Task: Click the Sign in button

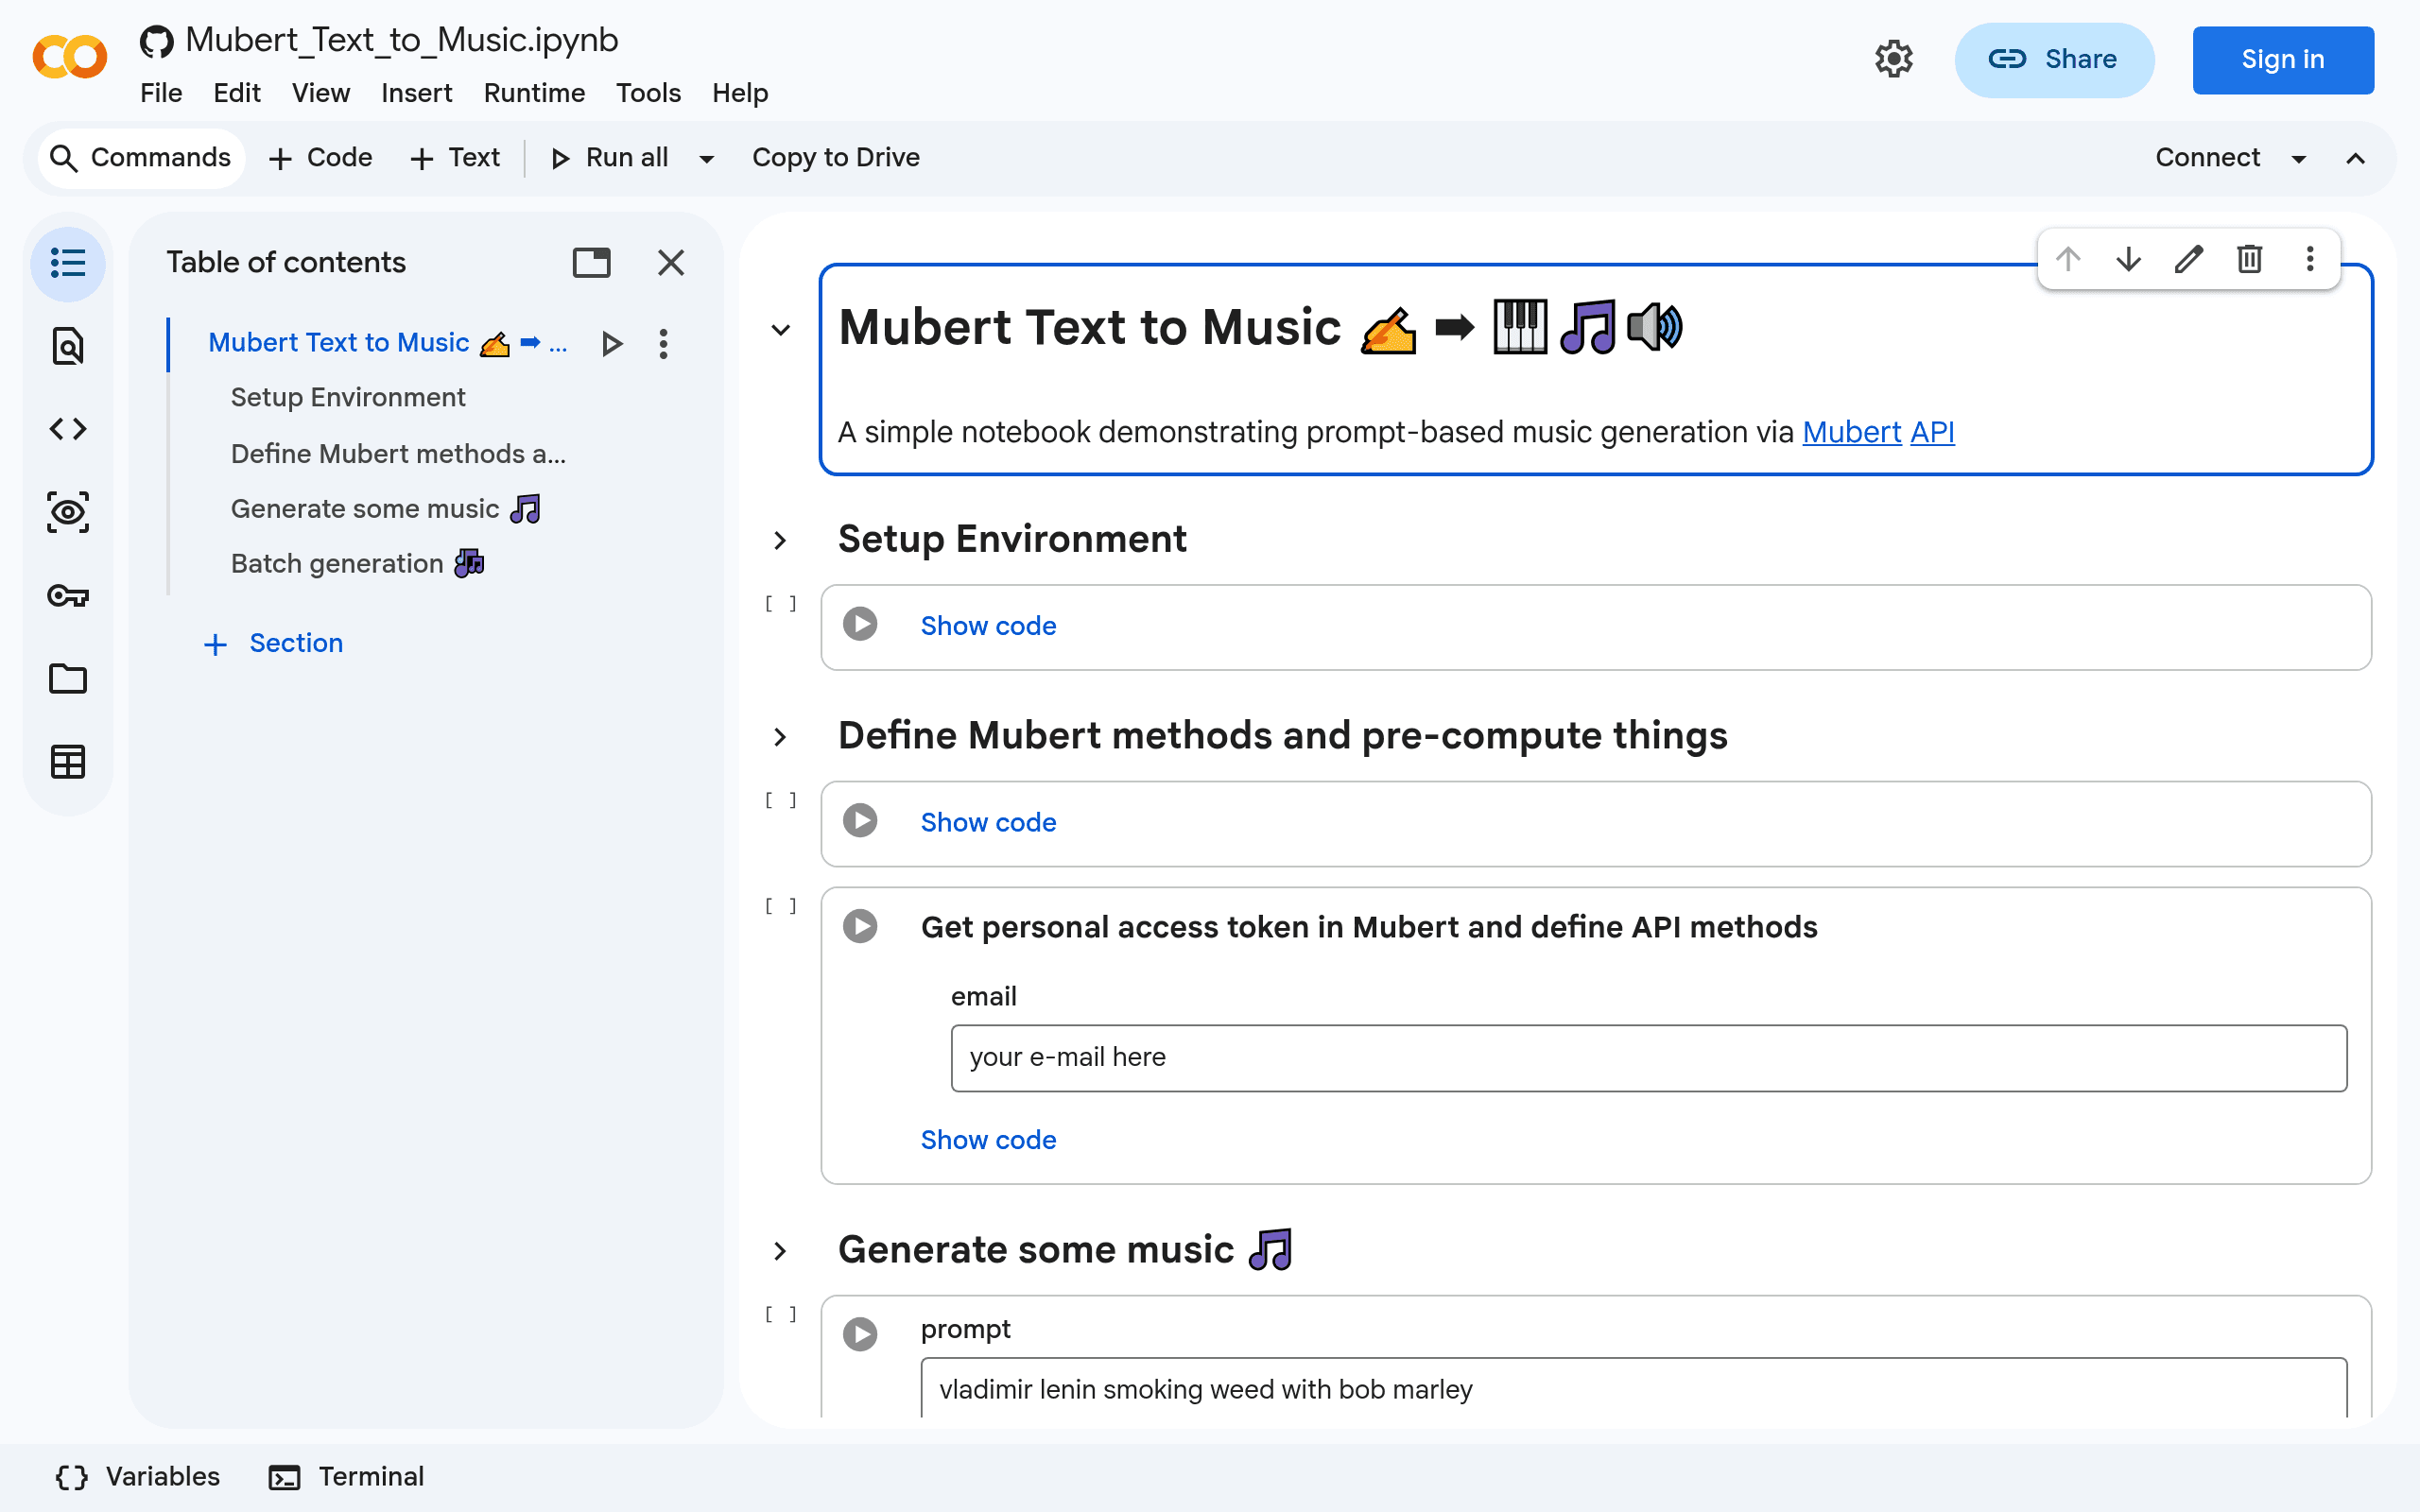Action: [x=2283, y=60]
